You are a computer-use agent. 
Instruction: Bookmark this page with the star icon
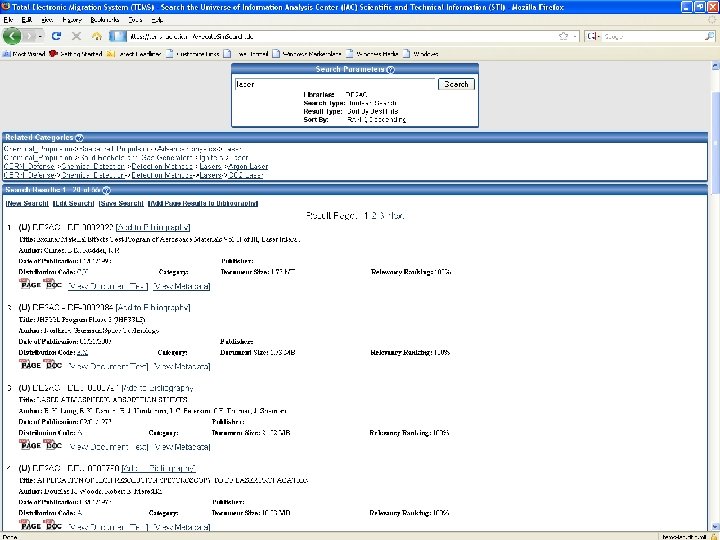coord(563,36)
